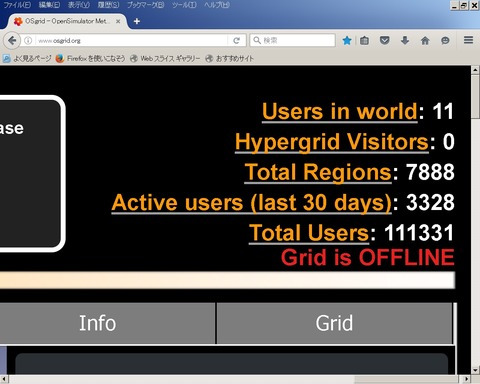480x384 pixels.
Task: Click the chat smiley icon in toolbar
Action: pos(445,41)
